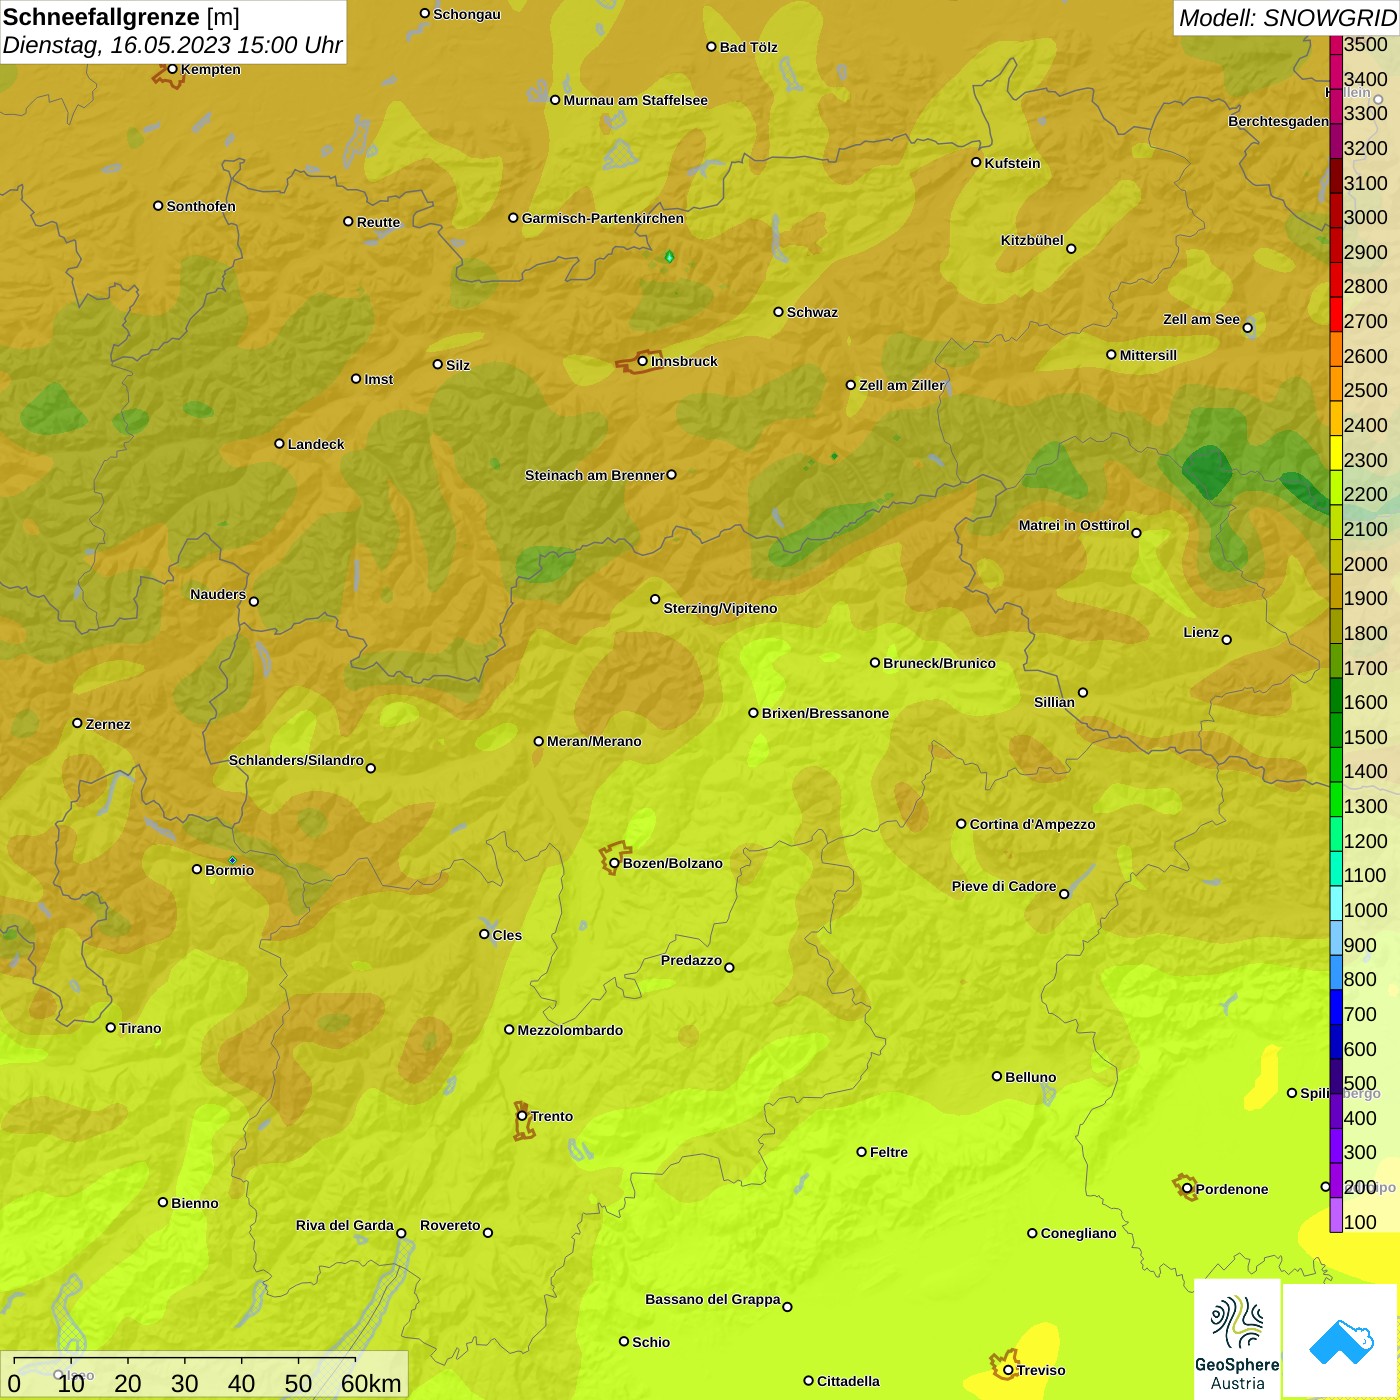Click the Kempten location marker dot
The width and height of the screenshot is (1400, 1400).
coord(172,69)
